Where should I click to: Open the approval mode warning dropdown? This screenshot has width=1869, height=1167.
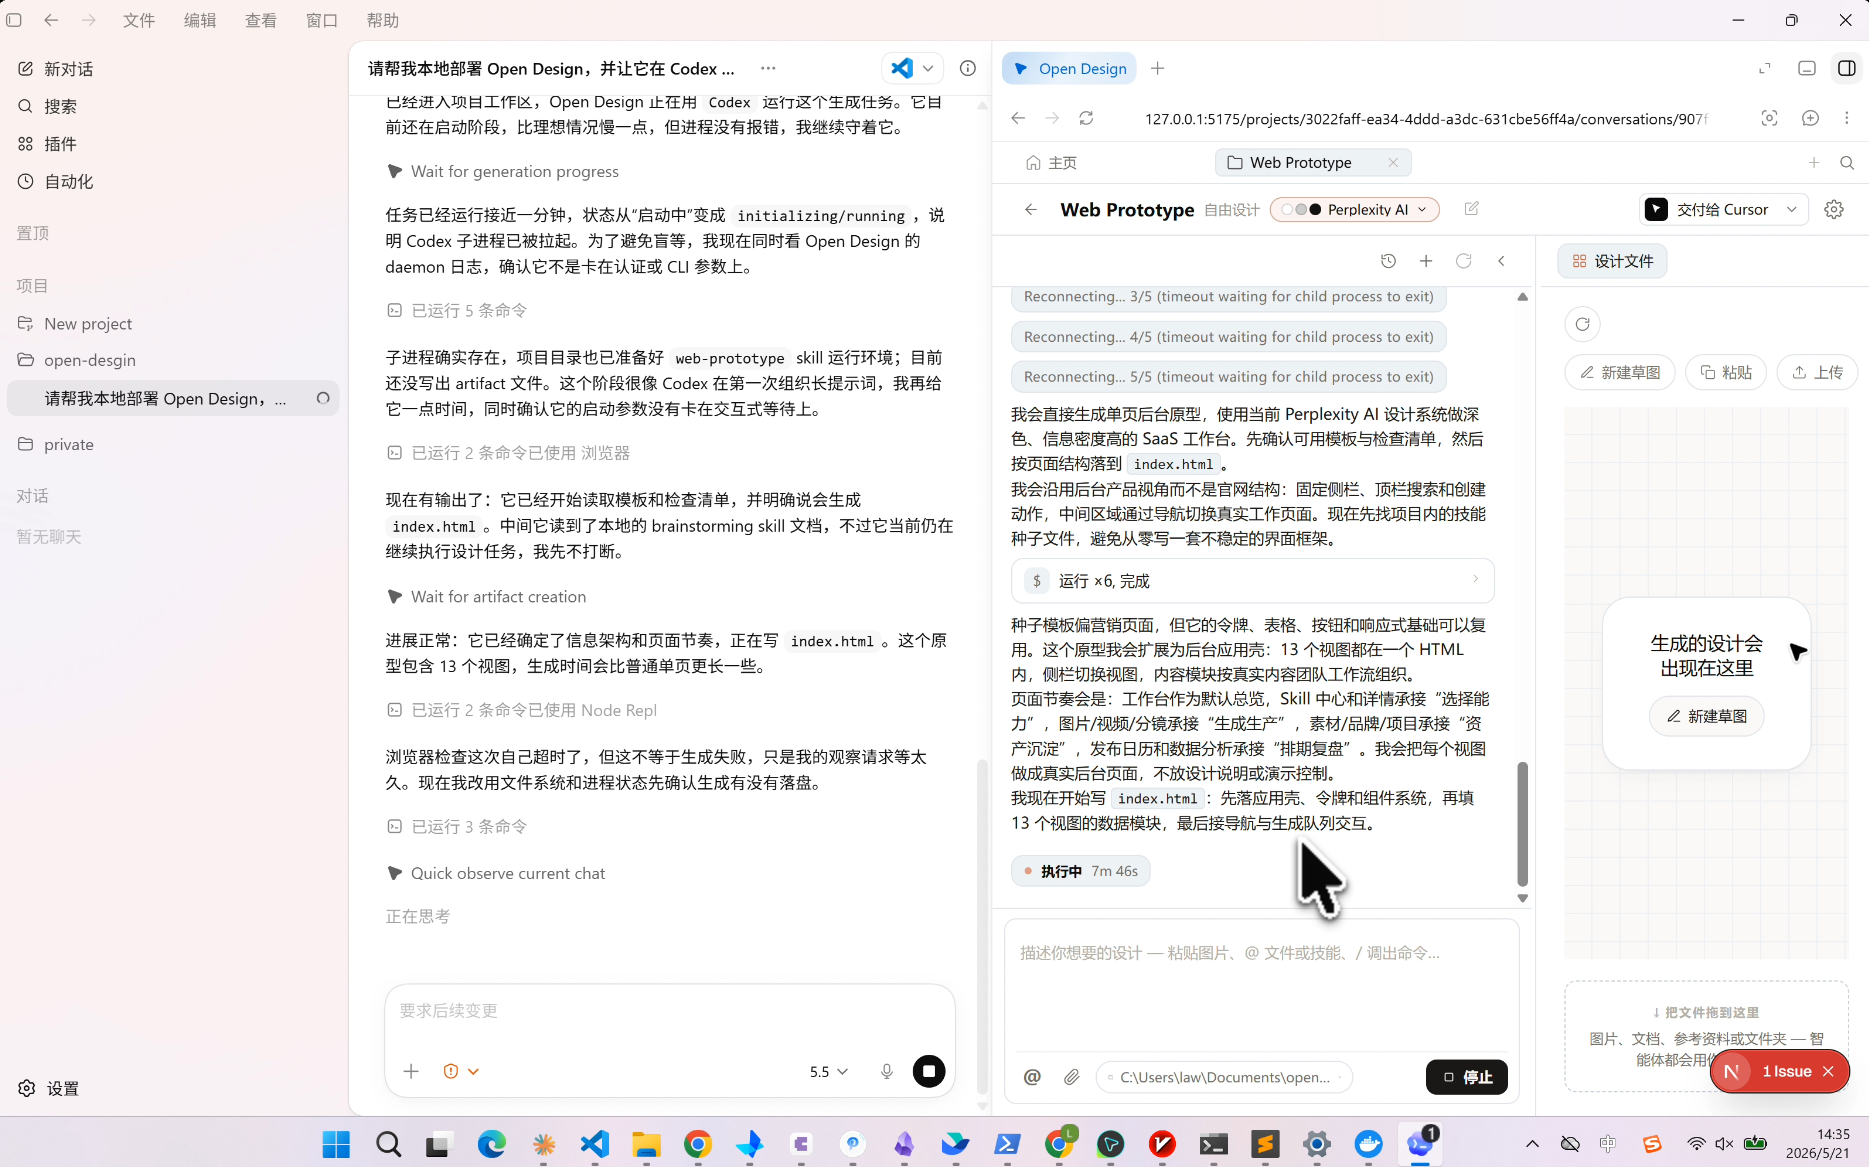[x=460, y=1071]
